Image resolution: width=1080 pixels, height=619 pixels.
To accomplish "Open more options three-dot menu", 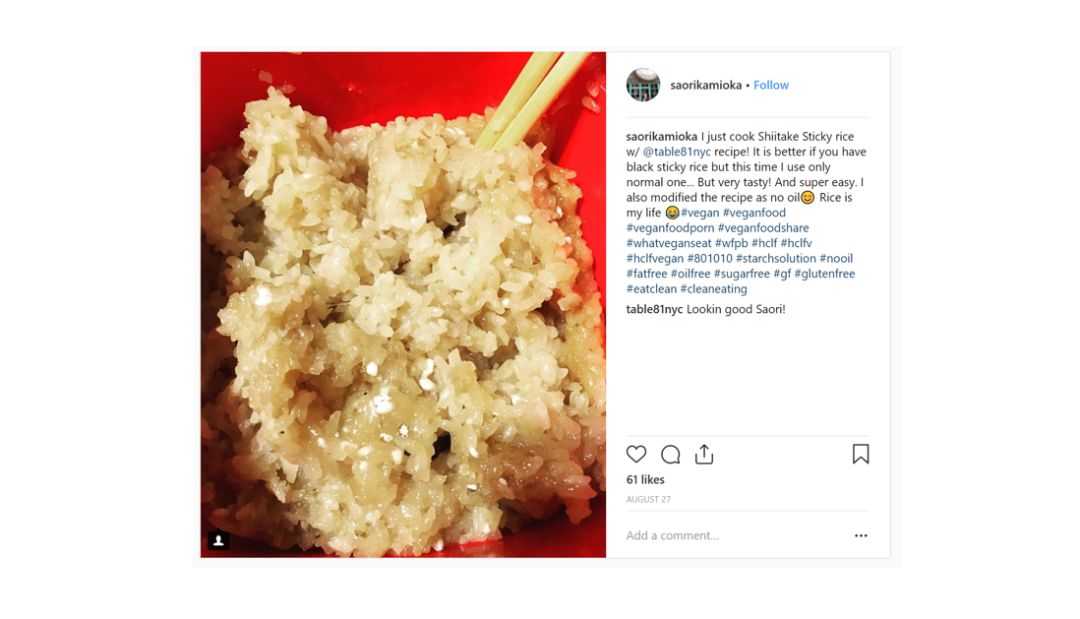I will [861, 536].
